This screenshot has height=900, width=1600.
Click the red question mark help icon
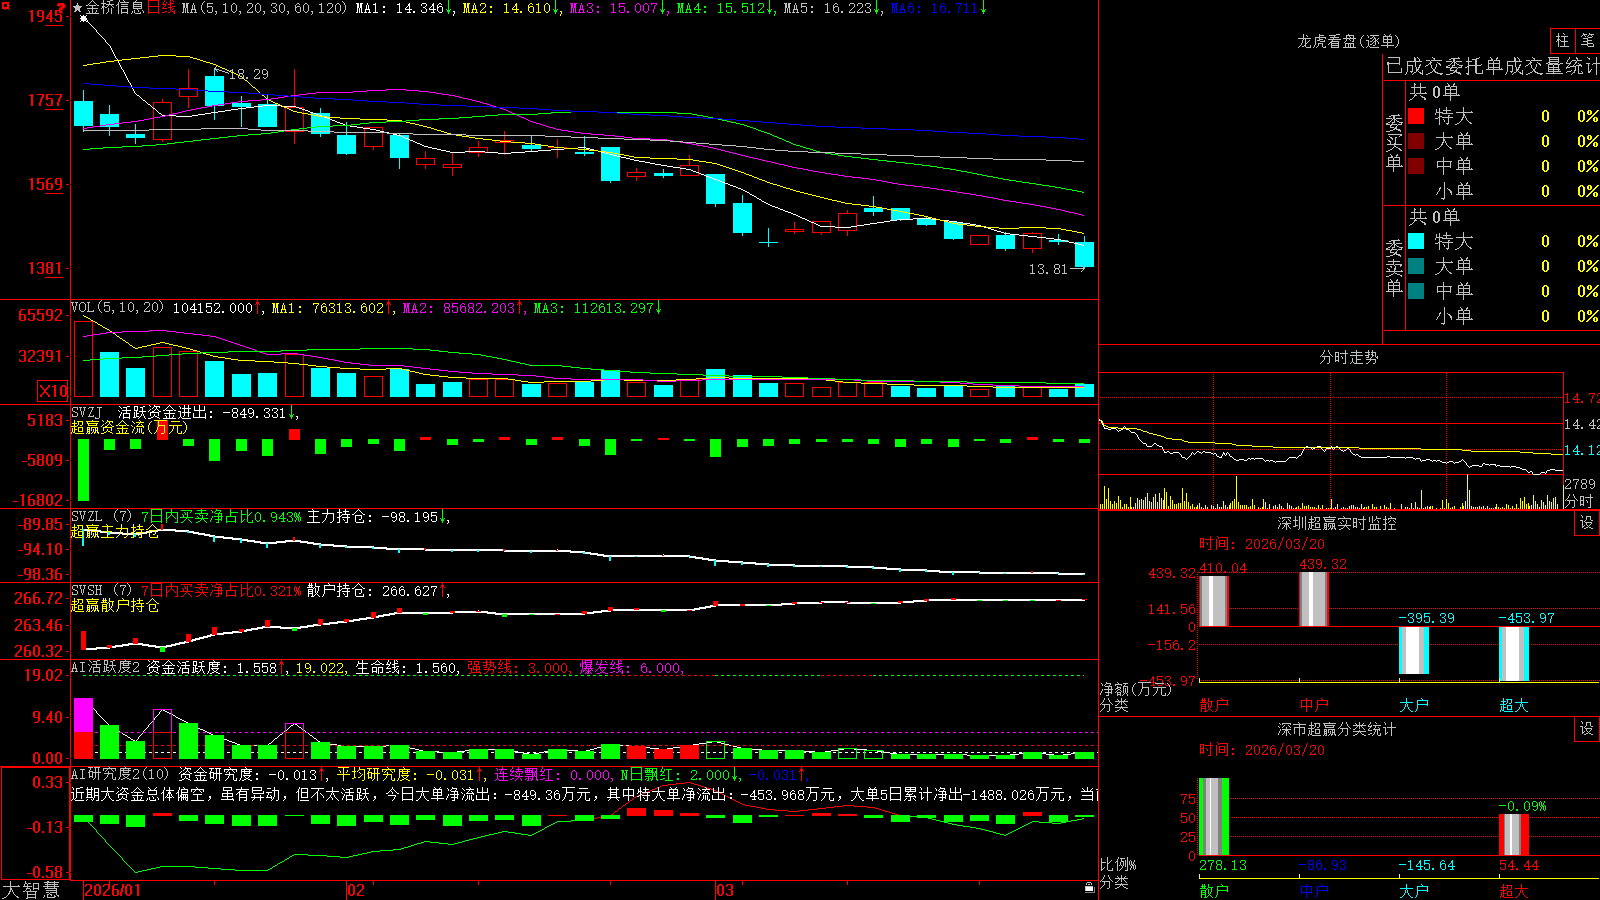click(x=61, y=8)
